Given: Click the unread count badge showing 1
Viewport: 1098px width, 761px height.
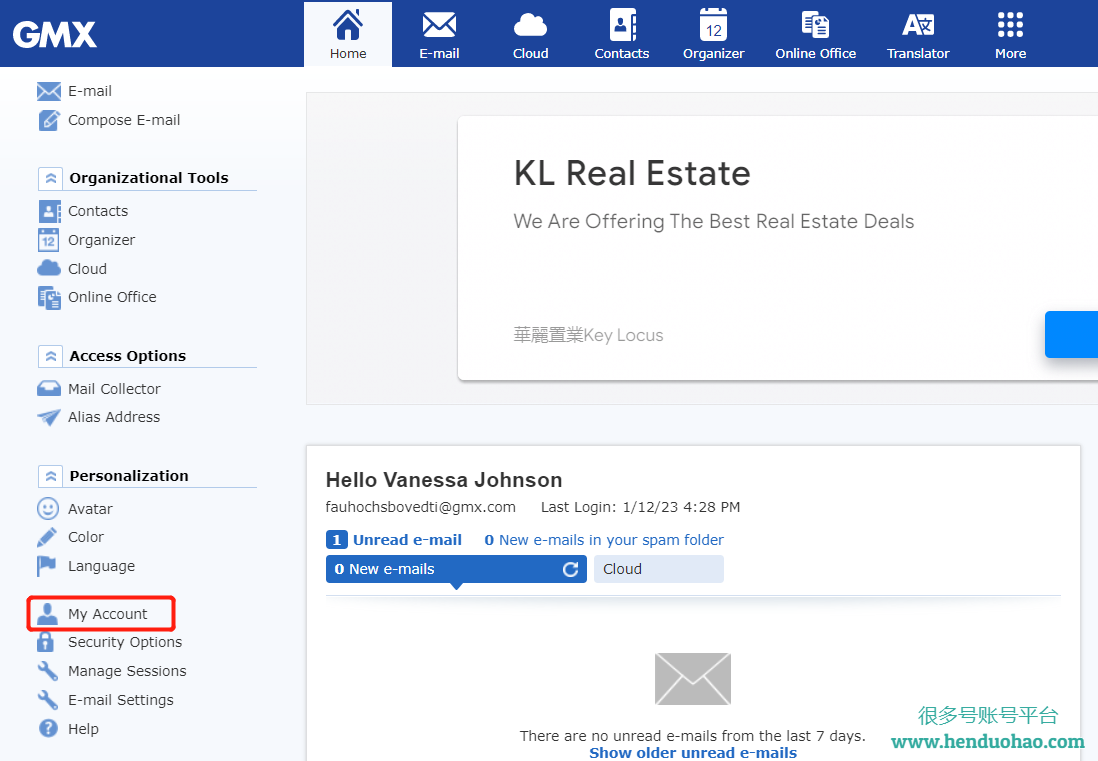Looking at the screenshot, I should 336,540.
